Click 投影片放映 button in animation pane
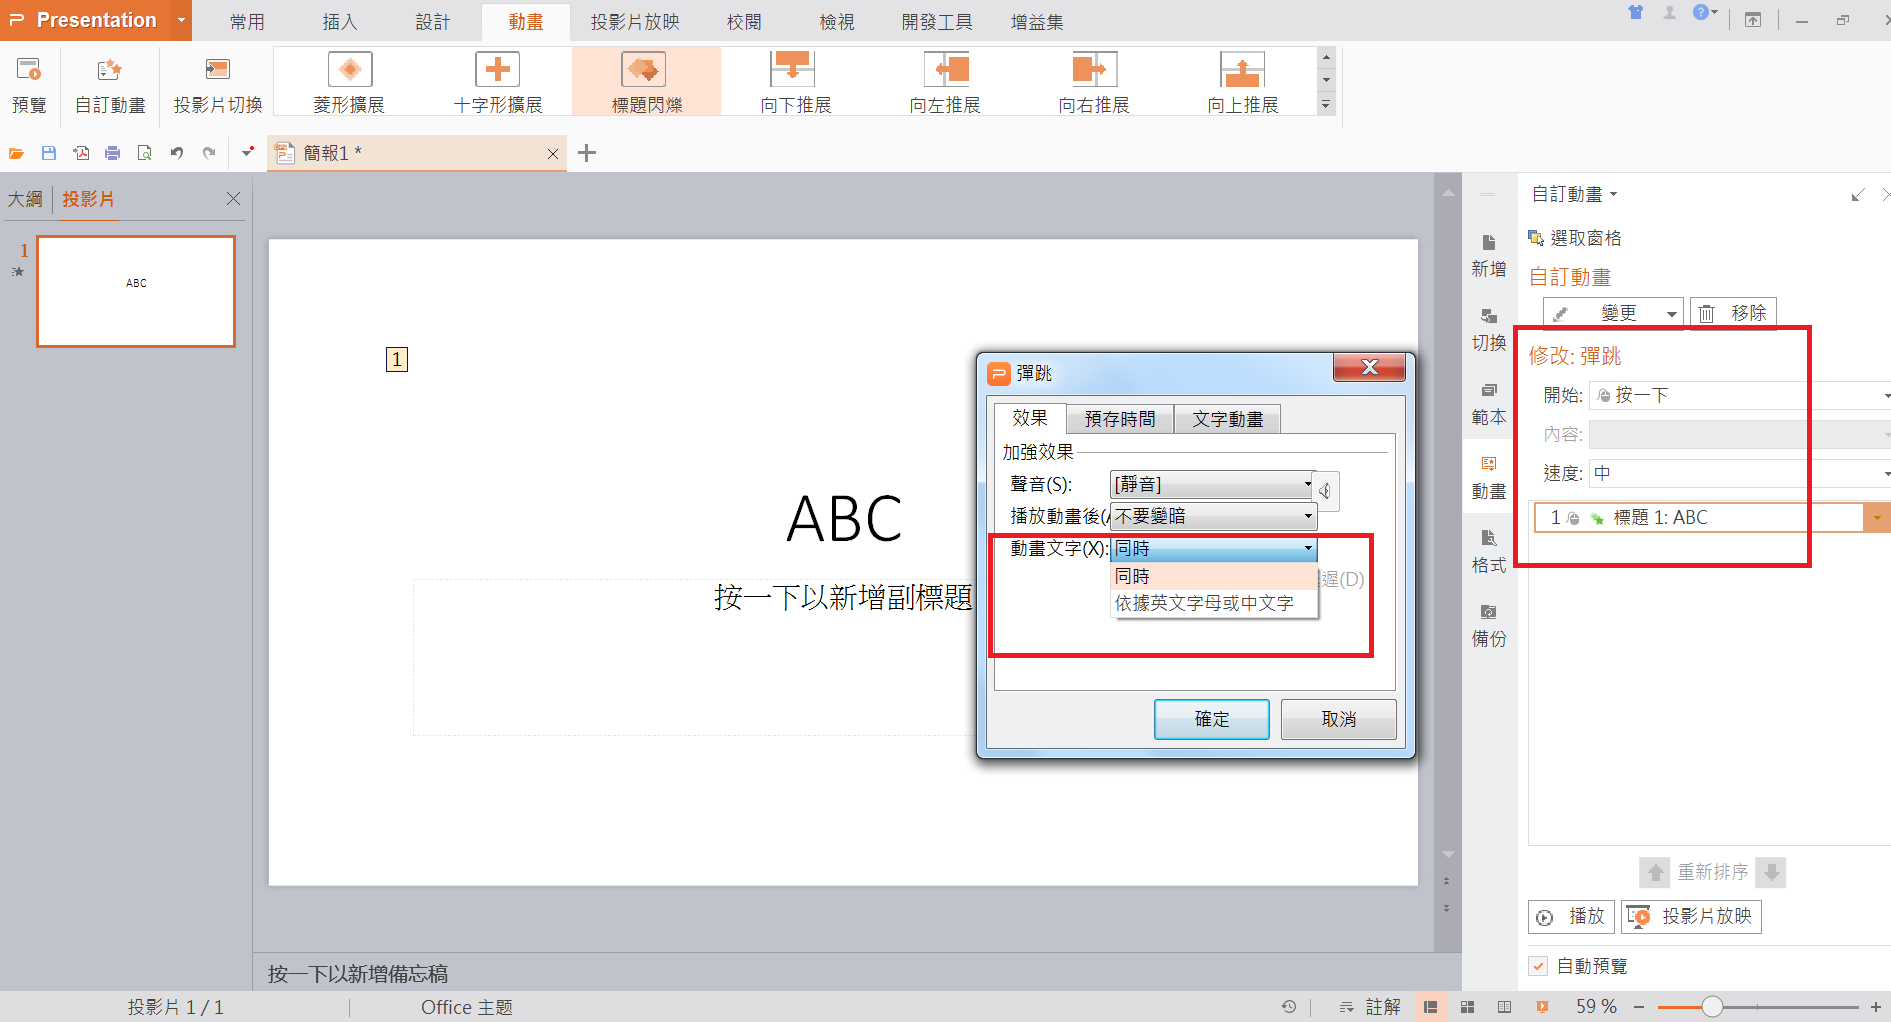The image size is (1891, 1022). pyautogui.click(x=1691, y=916)
